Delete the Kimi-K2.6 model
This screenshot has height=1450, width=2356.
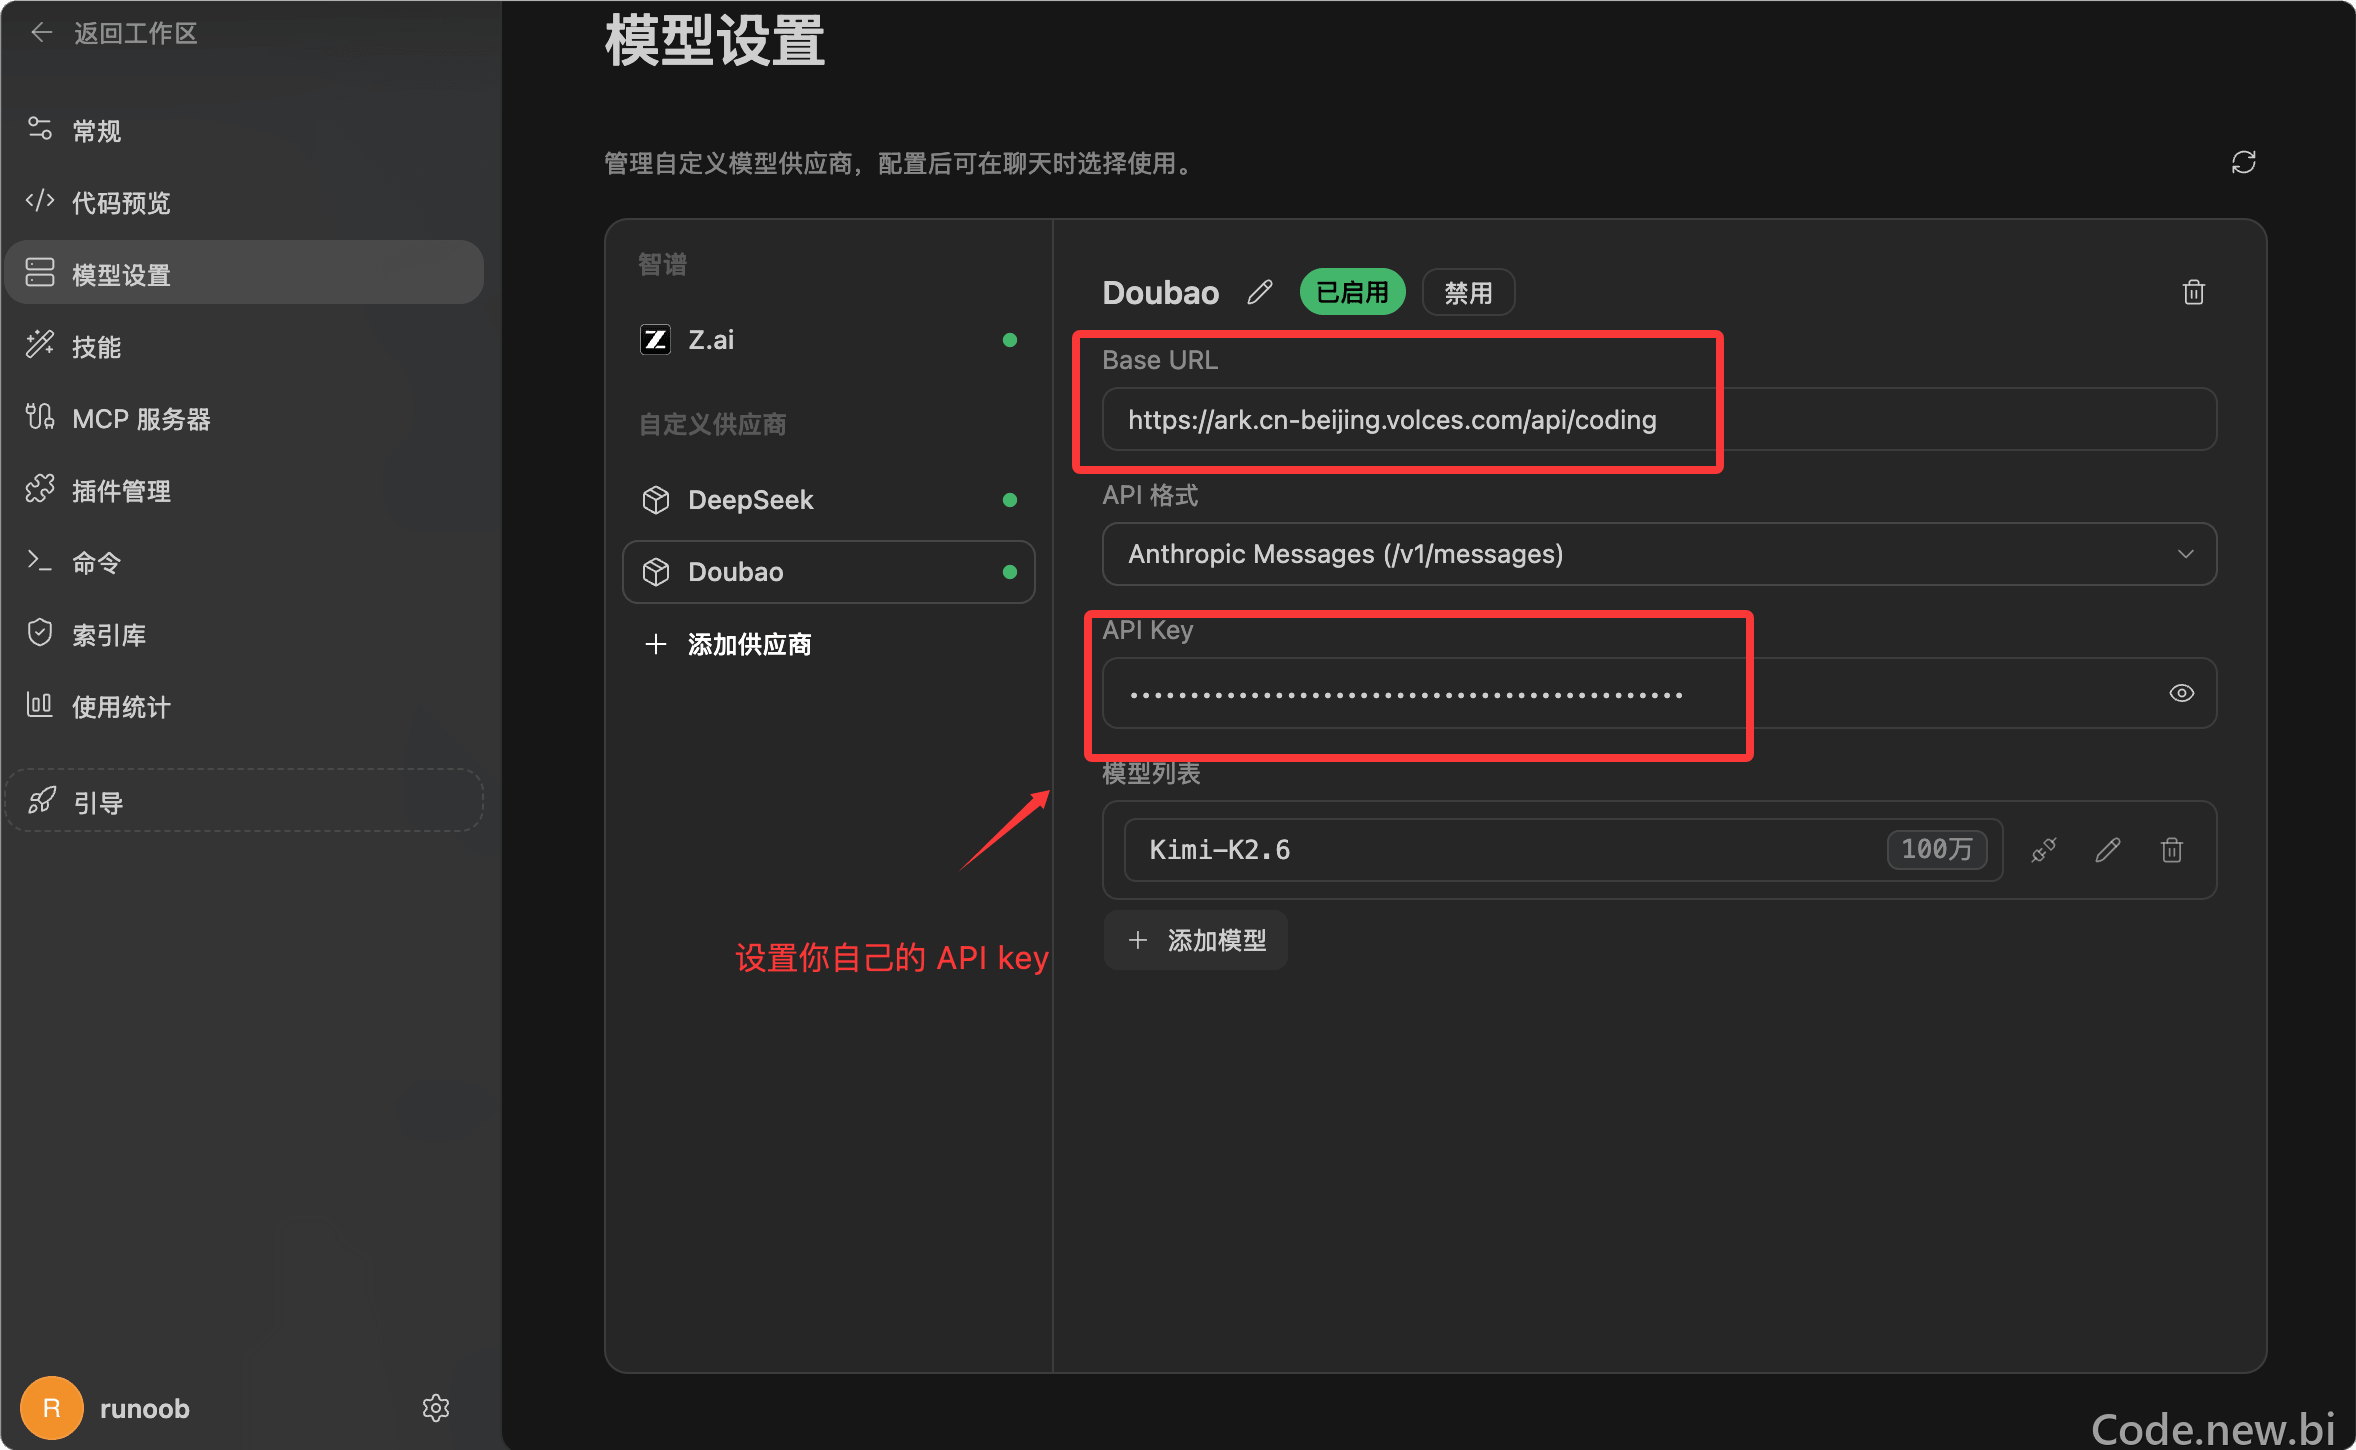coord(2171,850)
